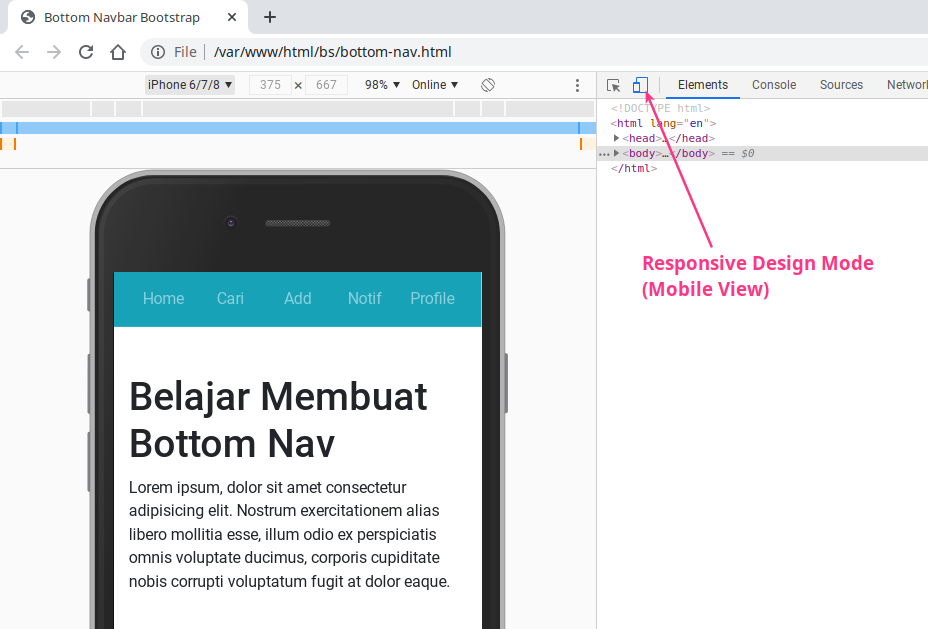
Task: Expand the body element in Elements panel
Action: coord(618,153)
